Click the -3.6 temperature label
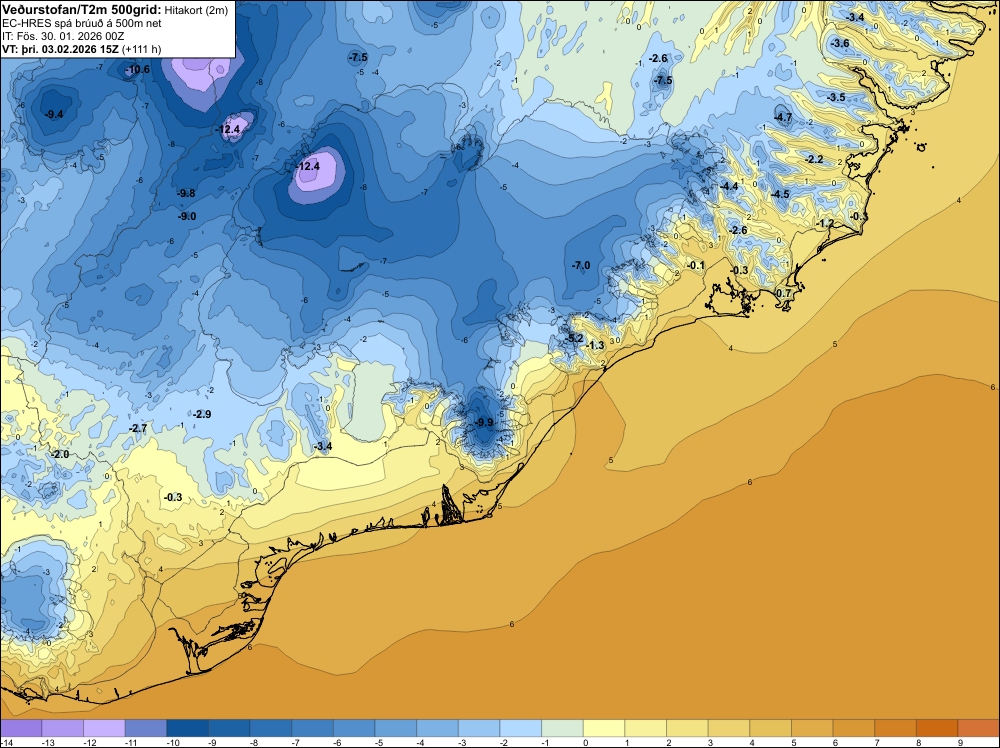Image resolution: width=1000 pixels, height=748 pixels. [x=840, y=44]
